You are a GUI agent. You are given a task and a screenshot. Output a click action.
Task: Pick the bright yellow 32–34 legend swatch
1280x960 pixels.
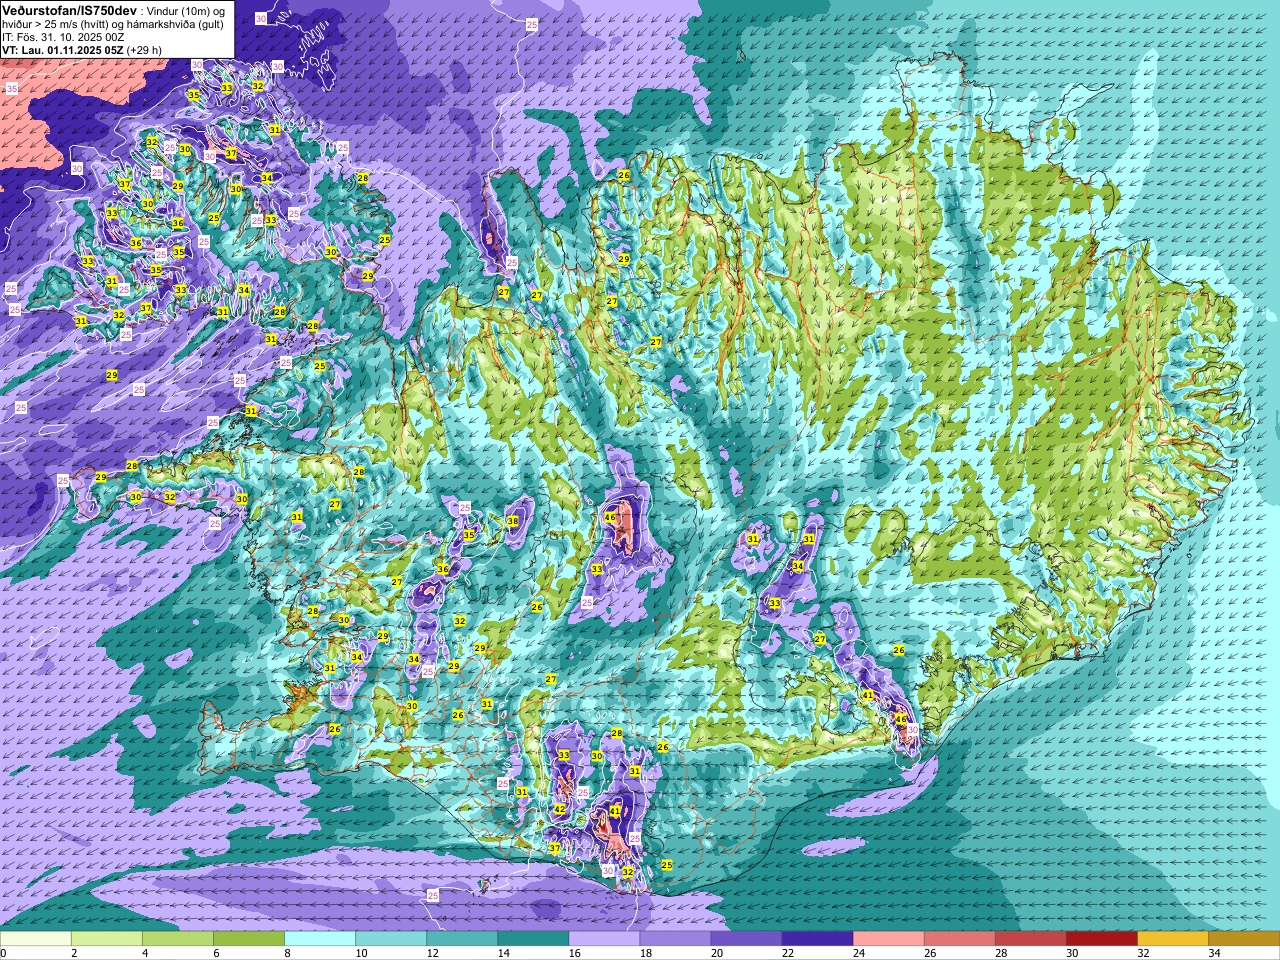click(x=1172, y=939)
